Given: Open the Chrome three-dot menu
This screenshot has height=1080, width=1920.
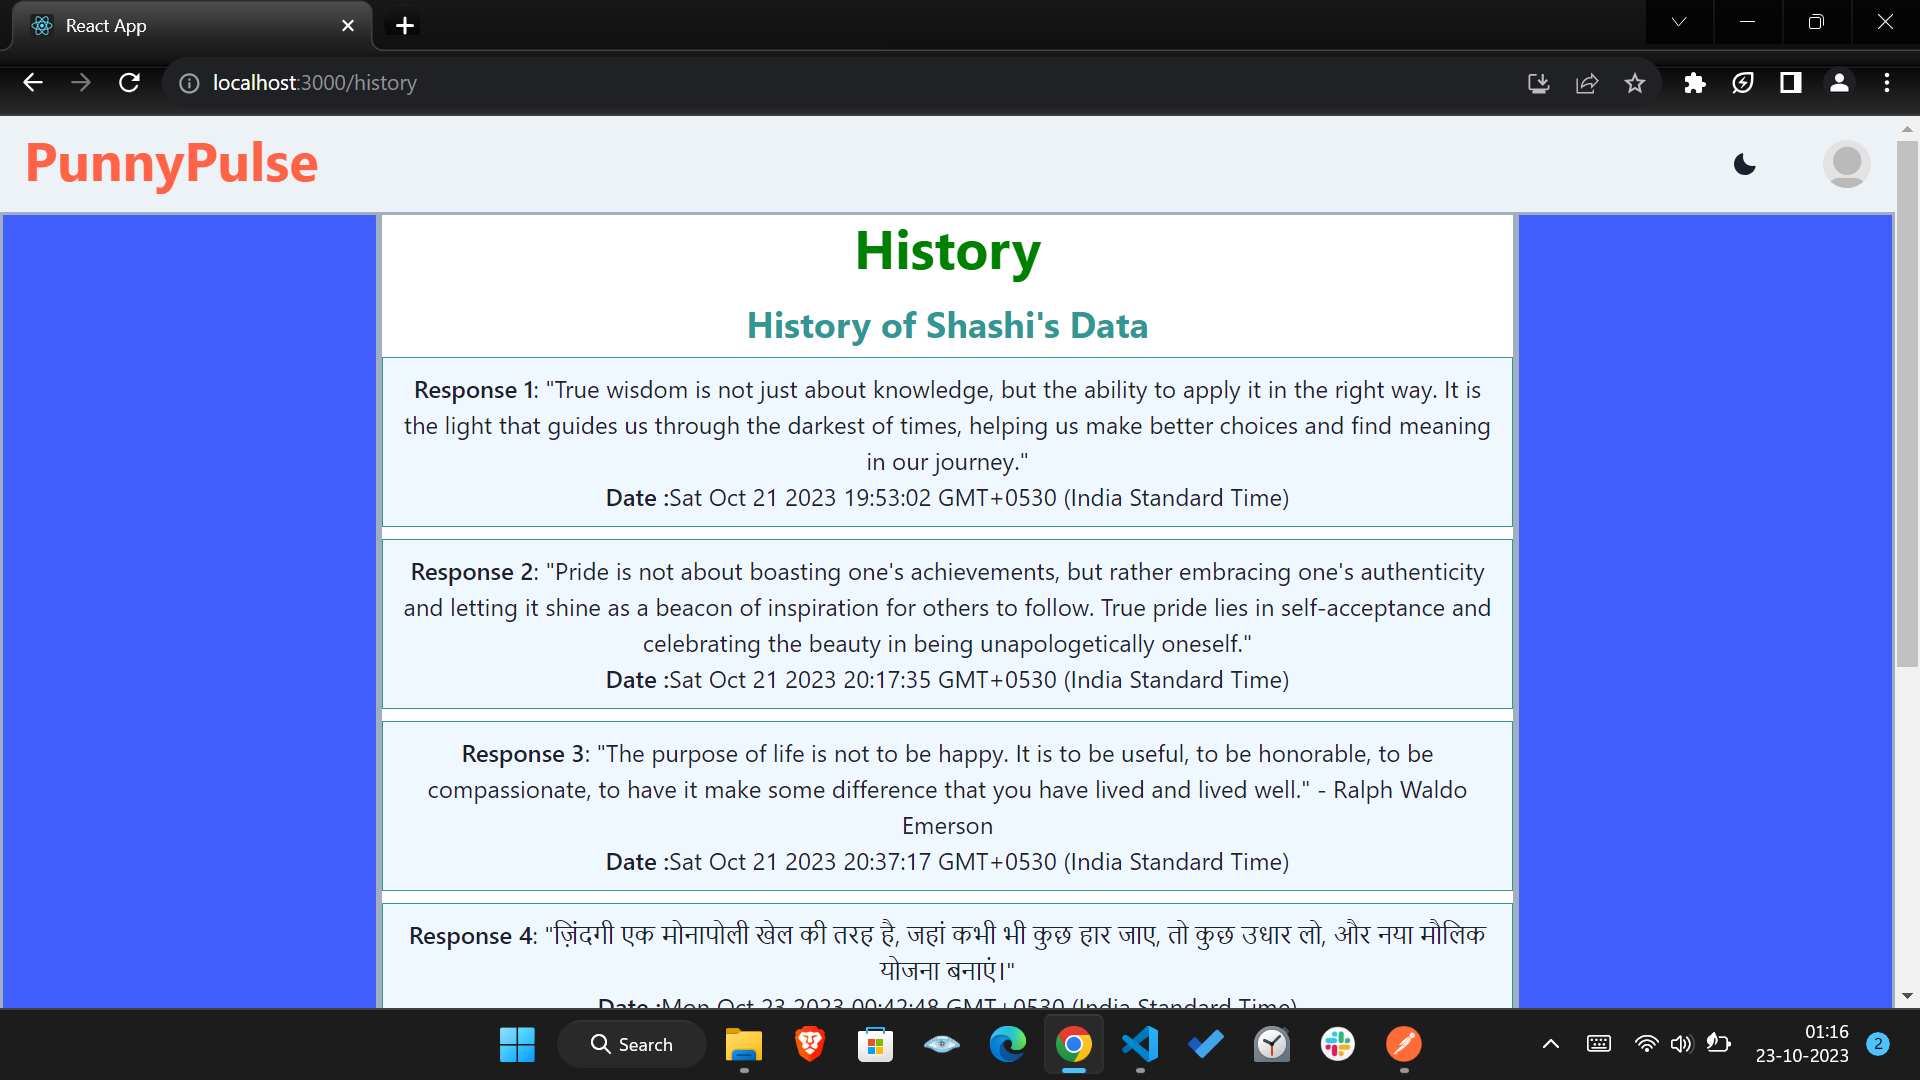Looking at the screenshot, I should tap(1887, 83).
